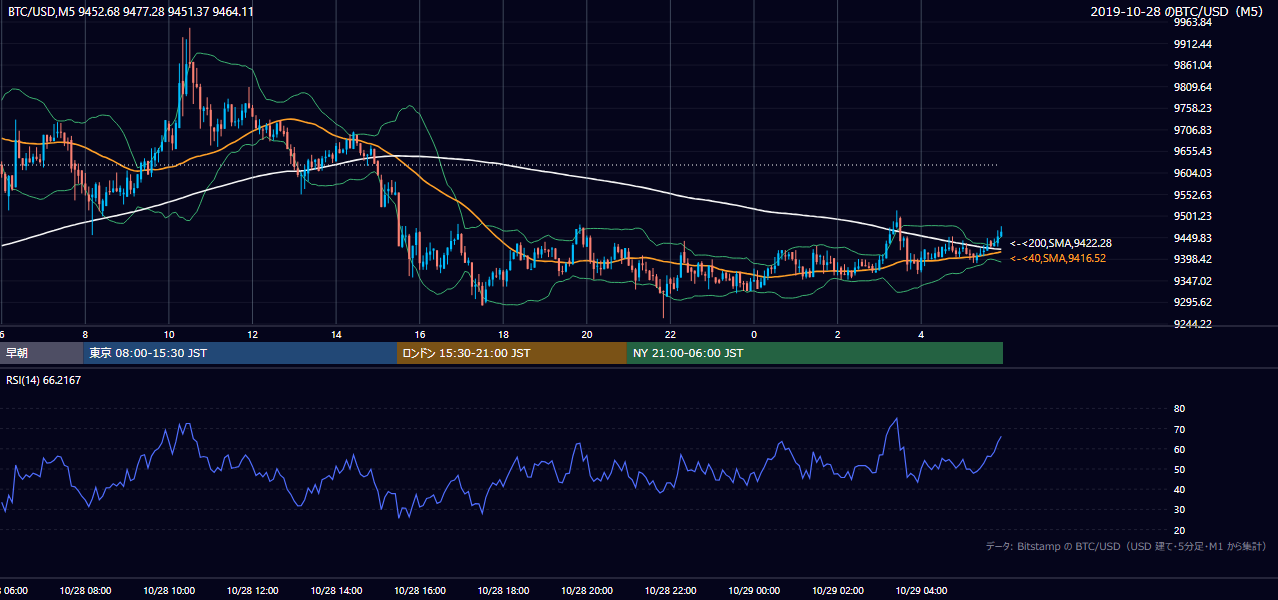Click the 10/29 00:00 time axis label

[754, 591]
